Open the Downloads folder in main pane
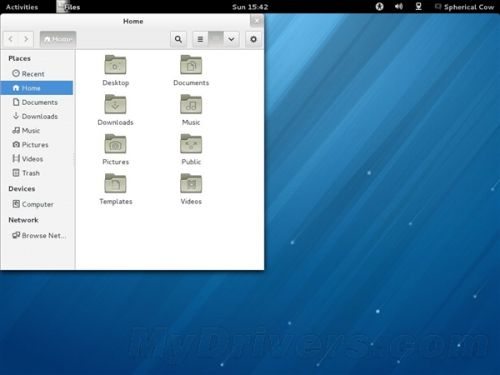Image resolution: width=500 pixels, height=375 pixels. (x=115, y=104)
